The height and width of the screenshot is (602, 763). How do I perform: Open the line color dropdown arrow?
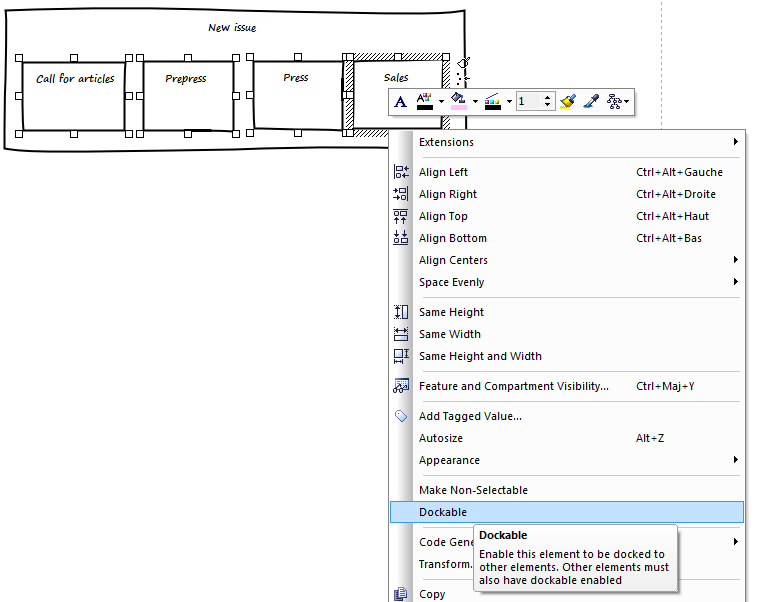click(509, 102)
